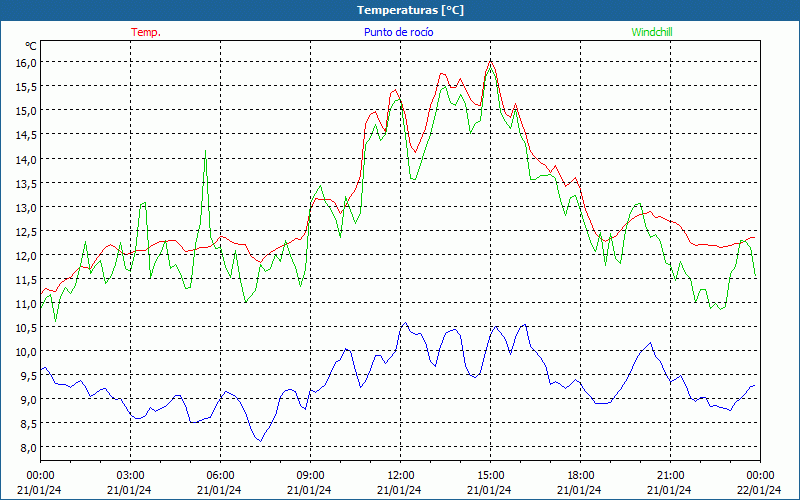Click the 03:00 time axis label

pyautogui.click(x=130, y=476)
